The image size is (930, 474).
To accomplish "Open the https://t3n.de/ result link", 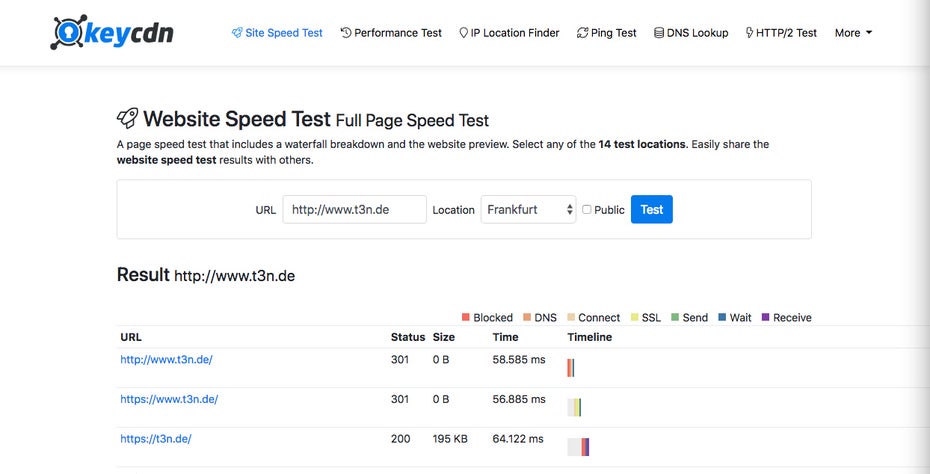I will [156, 439].
